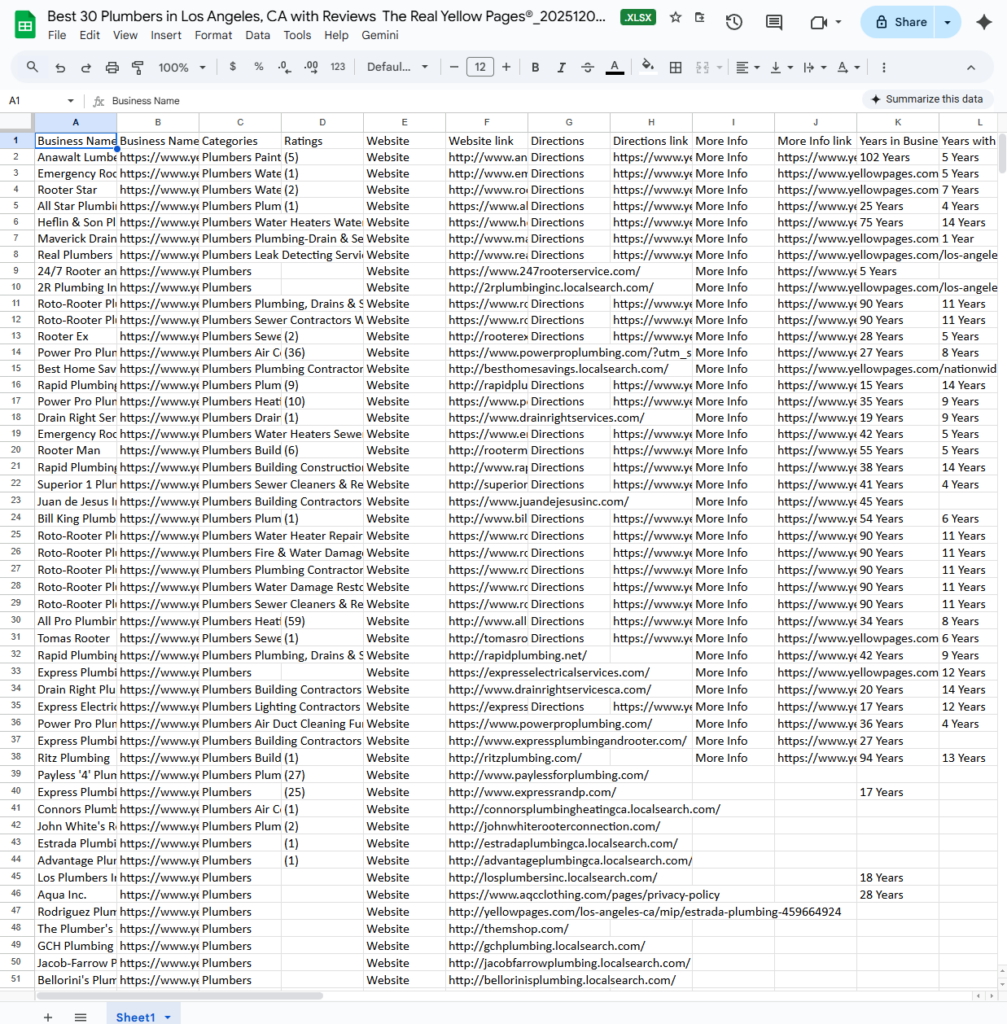Select the Paint format tool

click(138, 67)
